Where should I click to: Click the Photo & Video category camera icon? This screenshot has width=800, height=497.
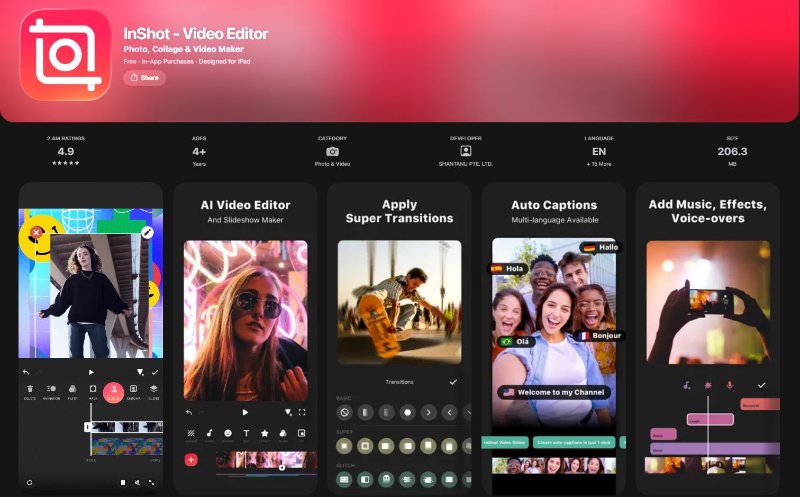click(332, 152)
